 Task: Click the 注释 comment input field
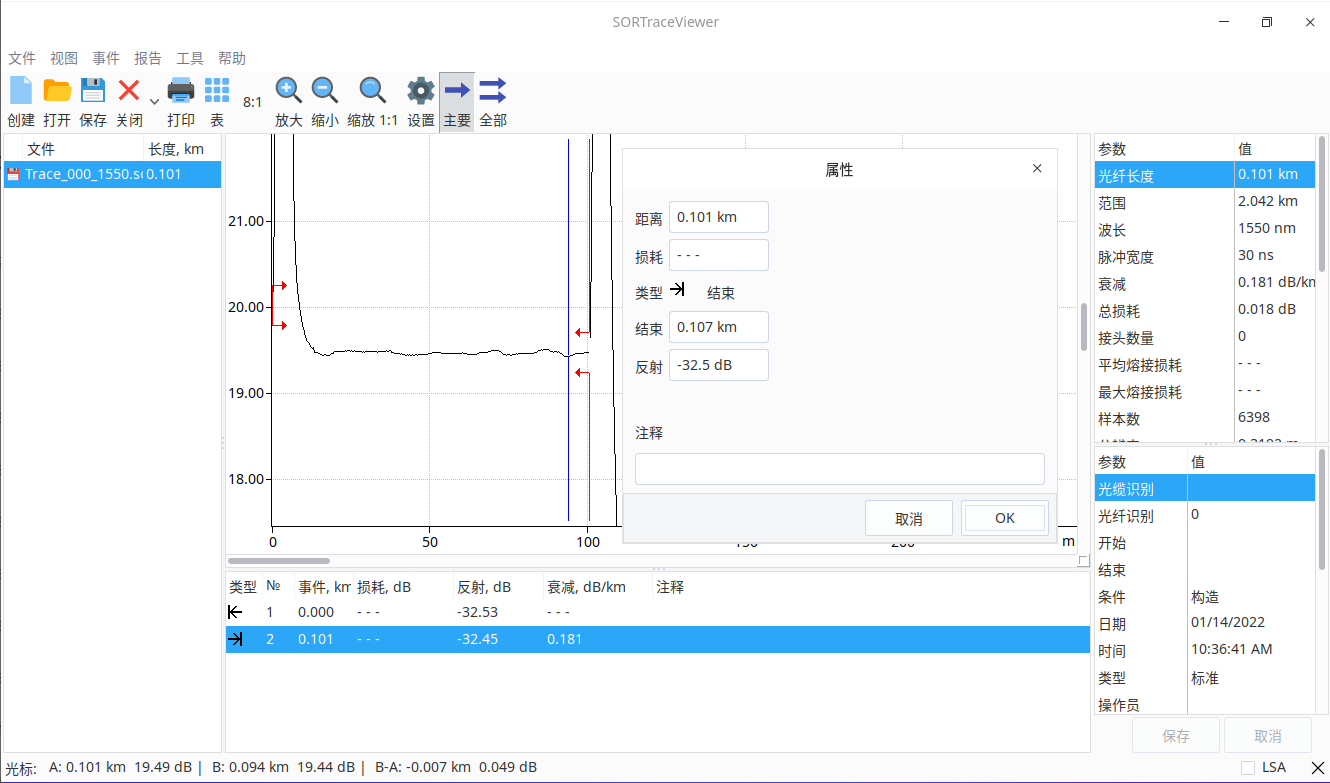click(x=839, y=468)
